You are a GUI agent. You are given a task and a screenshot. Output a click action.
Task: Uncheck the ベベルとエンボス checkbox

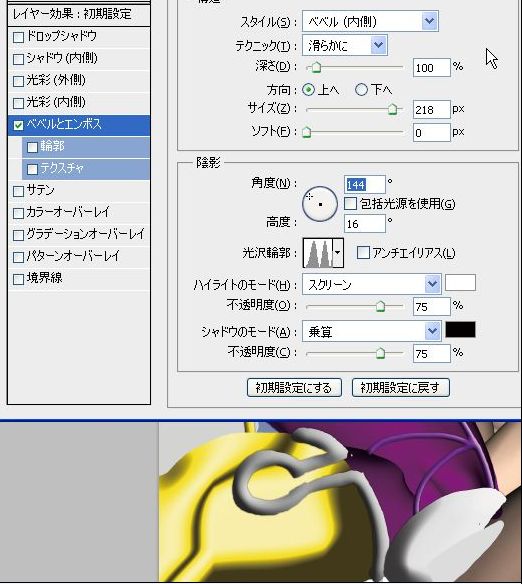click(x=18, y=125)
